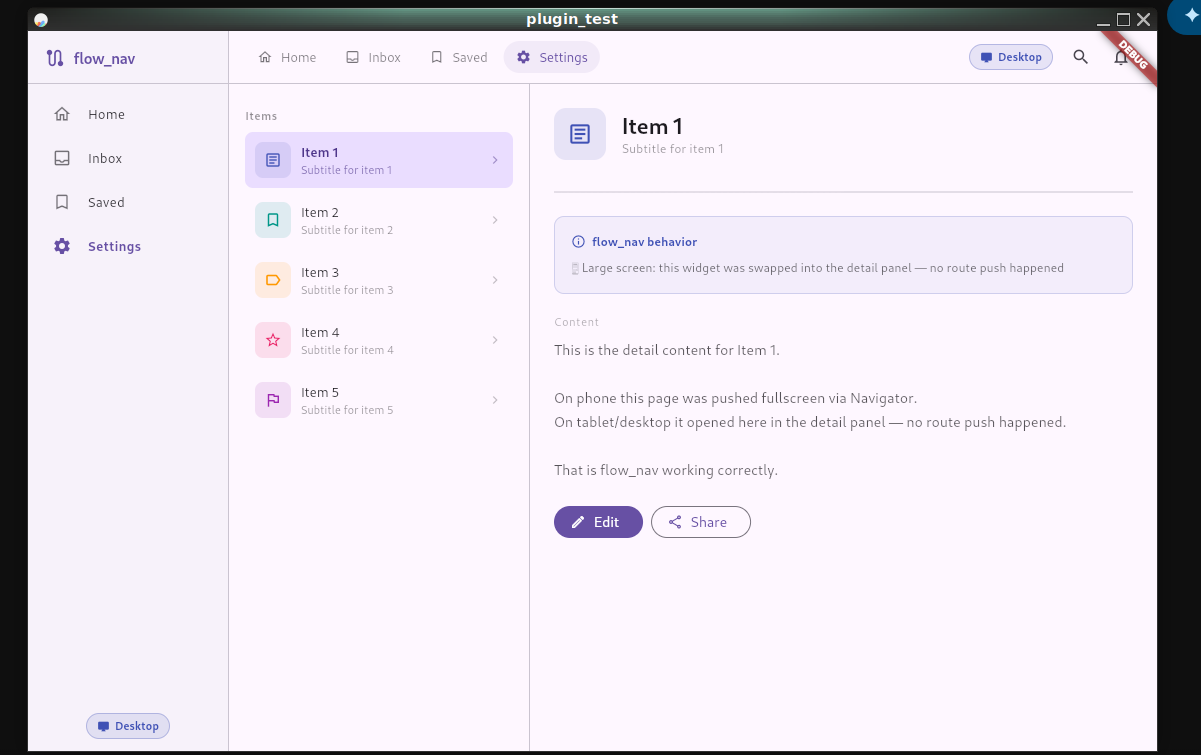Click "Subtitle for item 1" under the header title
Screen dimensions: 1201x755
(x=673, y=149)
